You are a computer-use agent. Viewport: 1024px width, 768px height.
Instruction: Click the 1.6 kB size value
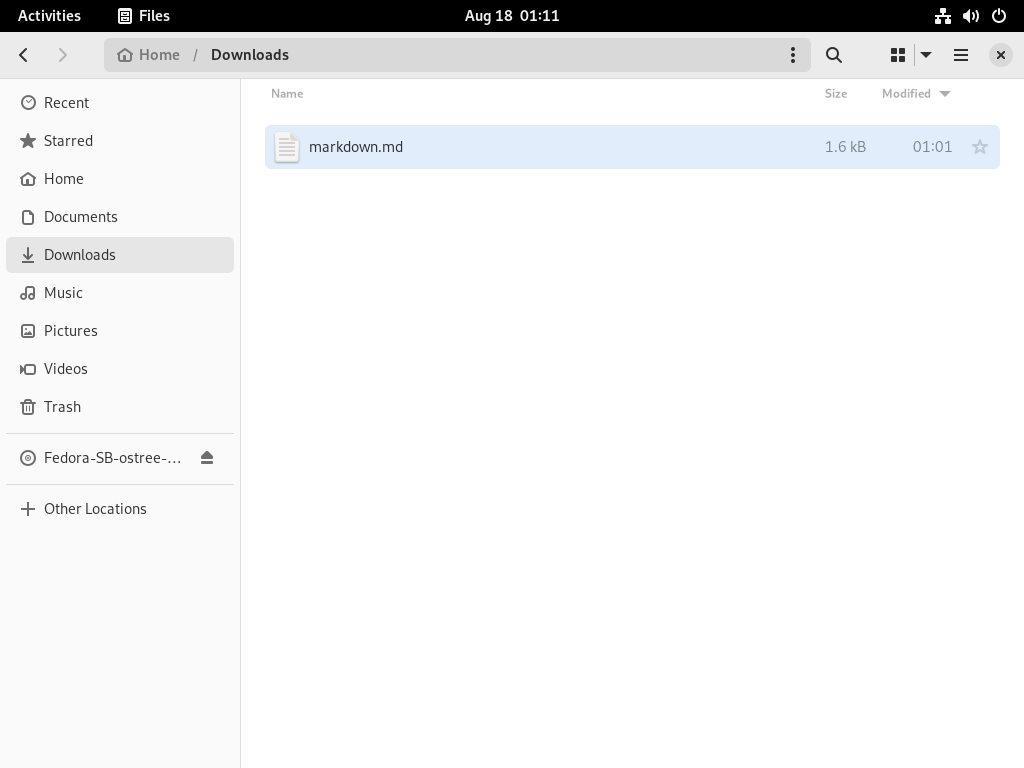click(x=845, y=147)
